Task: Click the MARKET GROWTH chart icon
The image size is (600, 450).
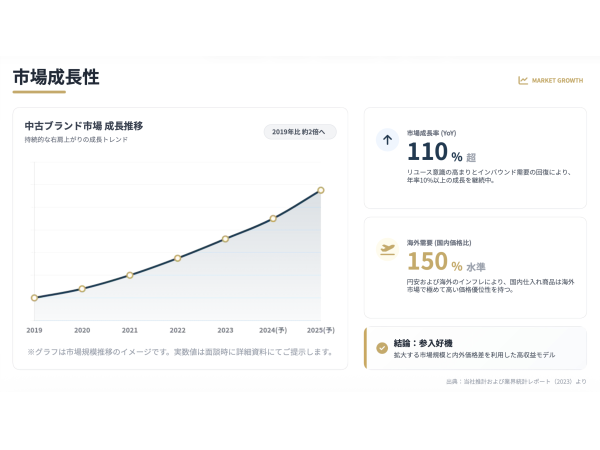Action: pos(523,81)
